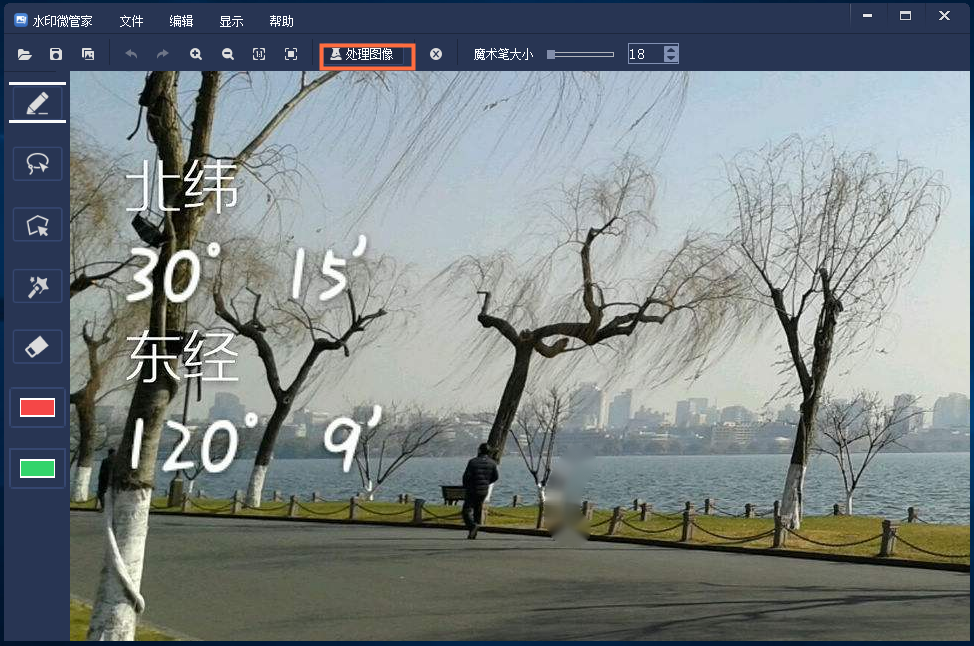Redo the last edit
The height and width of the screenshot is (646, 974).
(162, 54)
